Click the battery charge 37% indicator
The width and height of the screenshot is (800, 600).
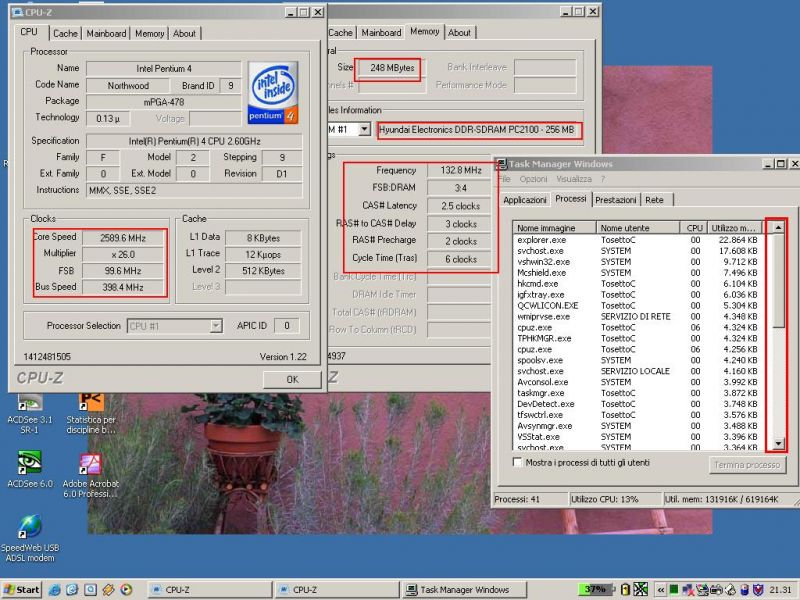point(595,589)
